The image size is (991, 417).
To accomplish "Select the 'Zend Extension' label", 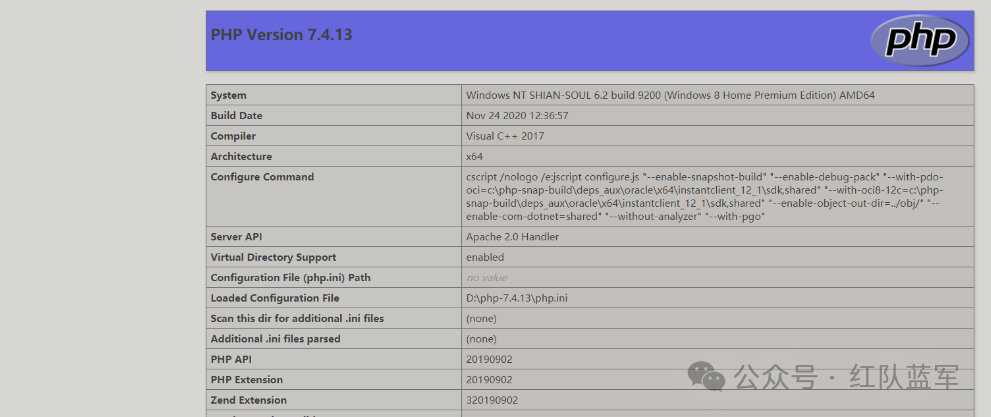I will pos(248,399).
